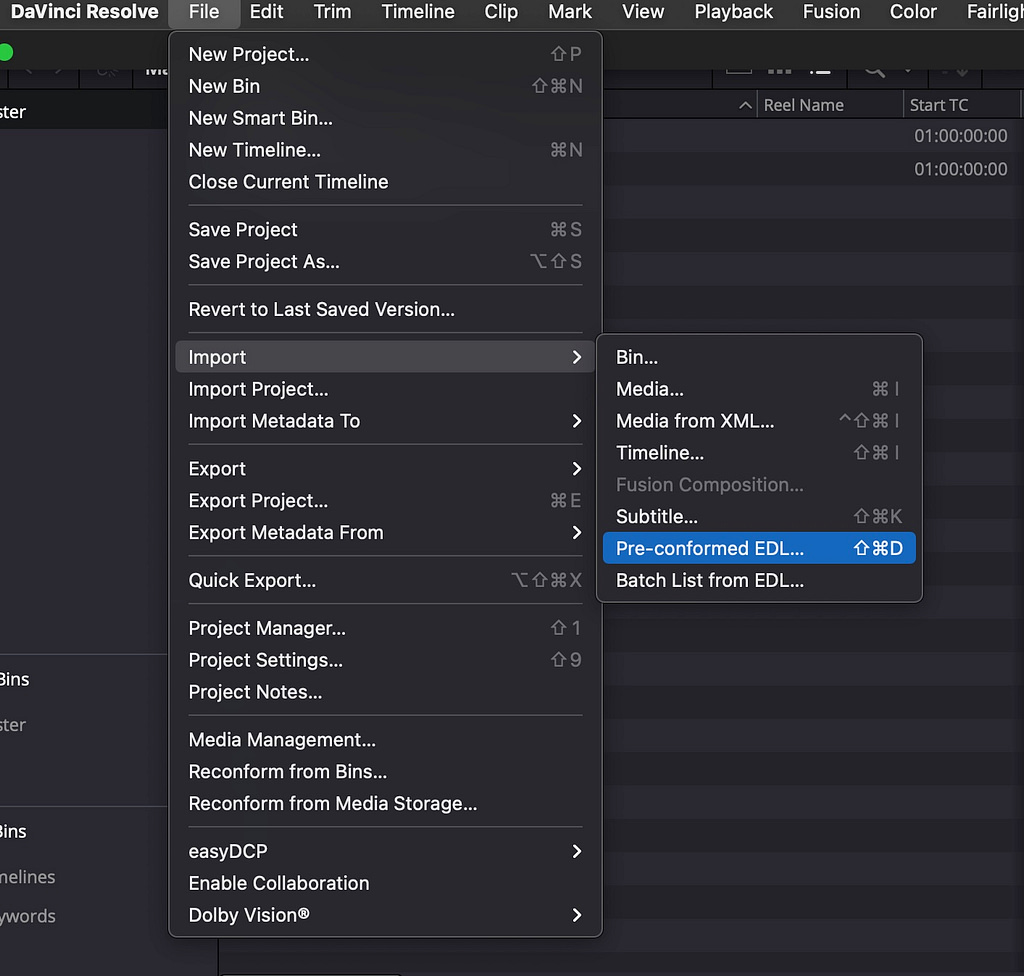Select New Smart Bin... entry

385,118
